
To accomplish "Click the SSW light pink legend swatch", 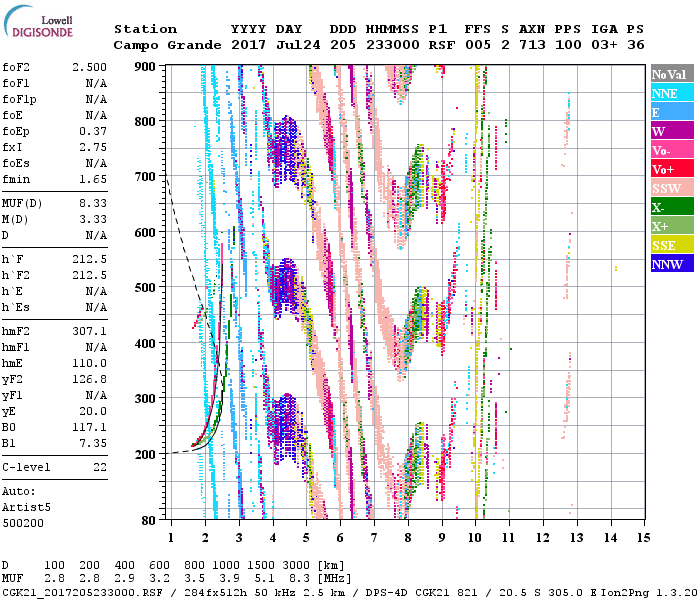I will pos(671,188).
